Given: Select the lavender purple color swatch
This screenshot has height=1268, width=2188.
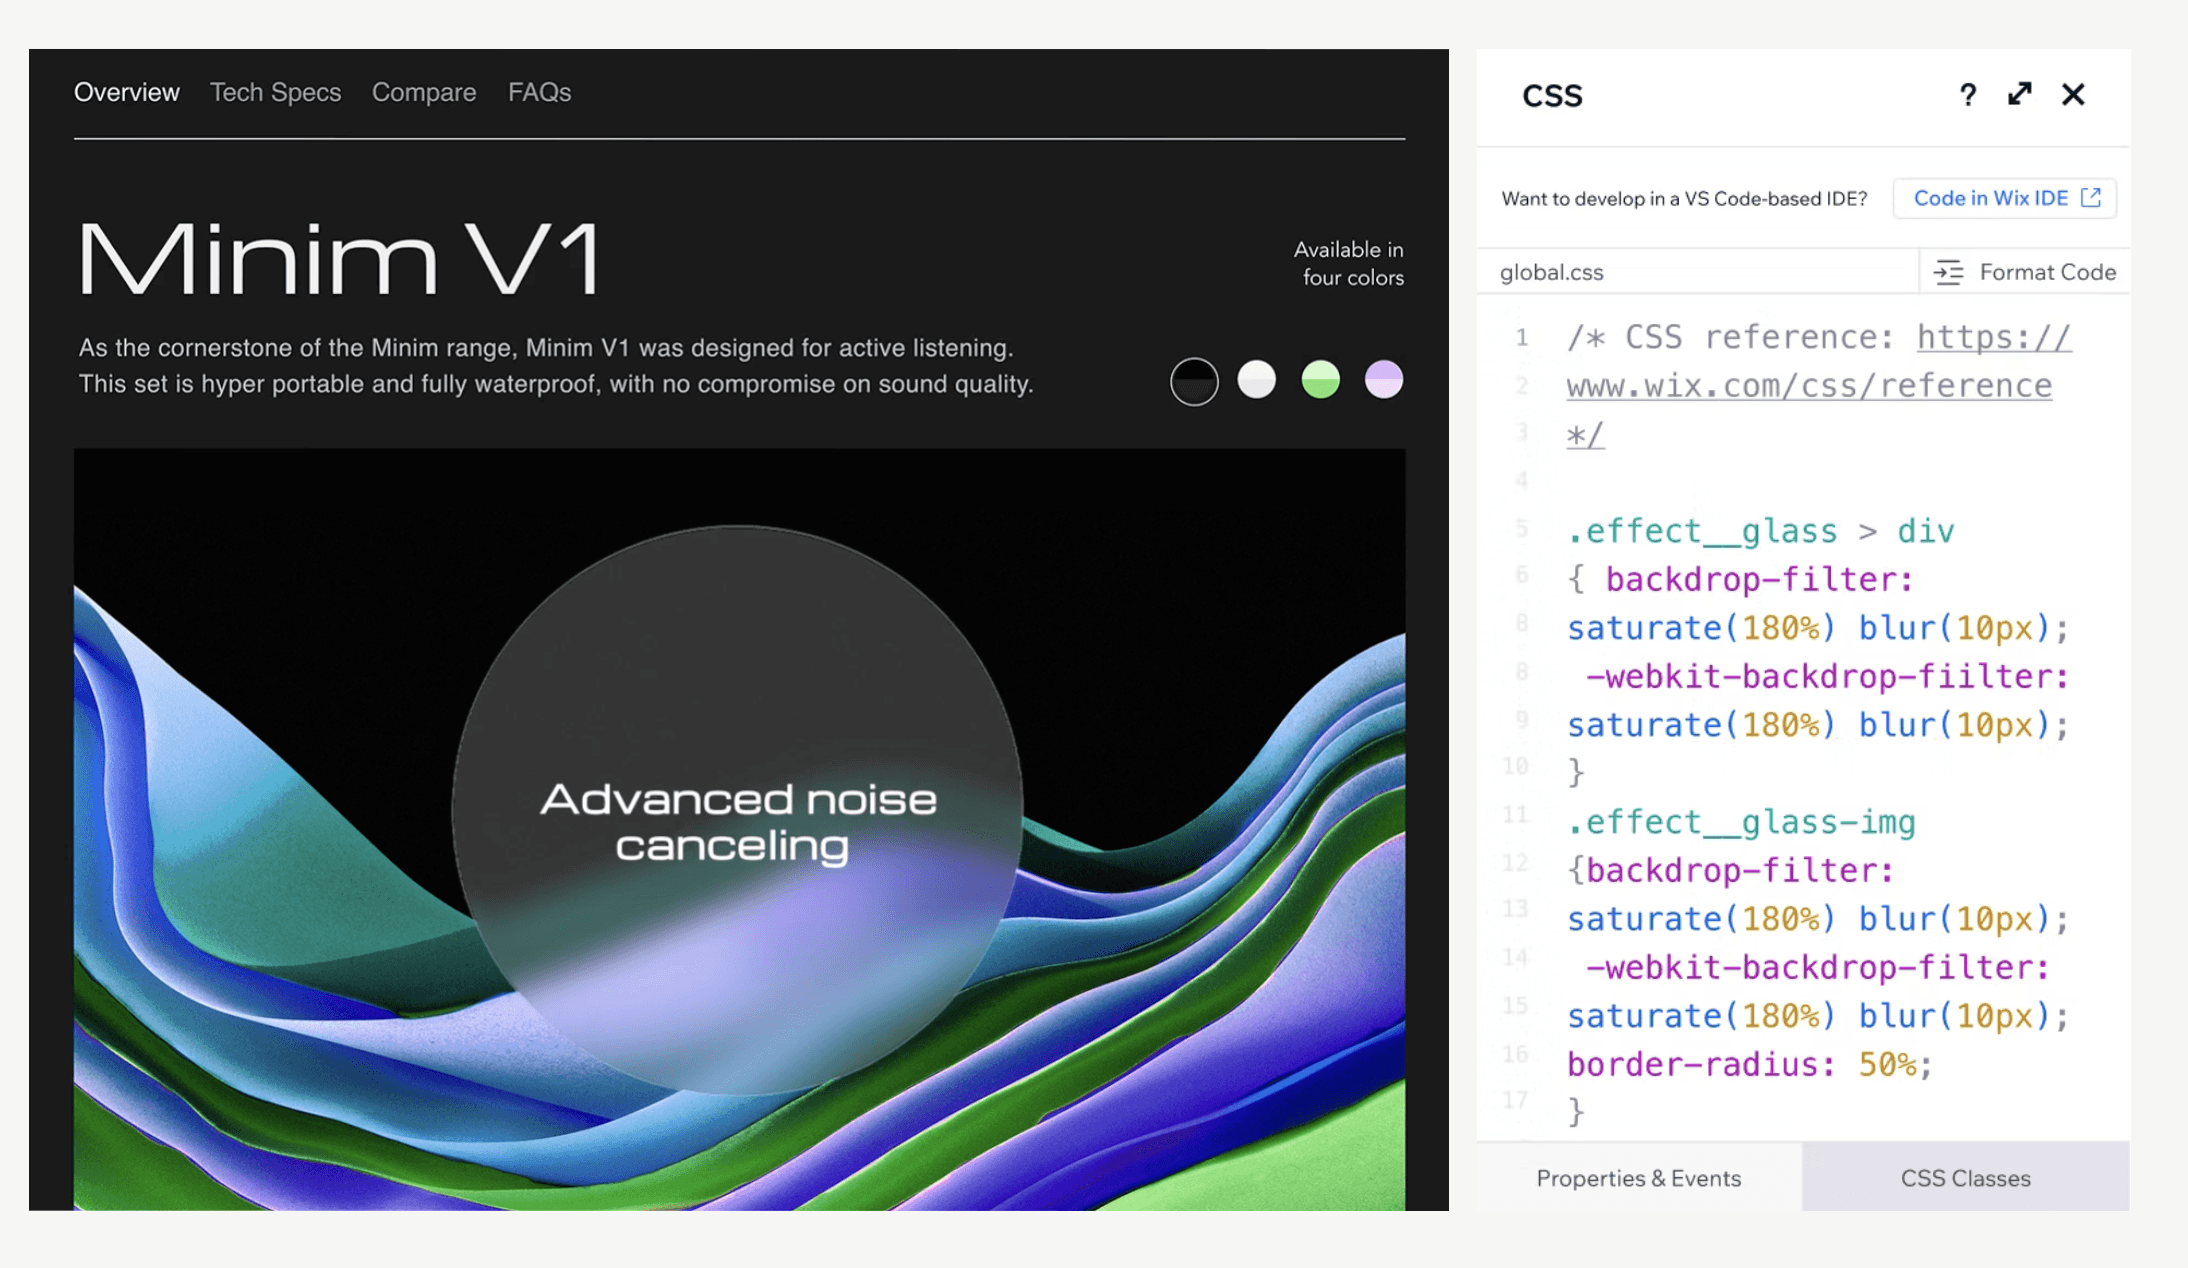Looking at the screenshot, I should tap(1384, 380).
